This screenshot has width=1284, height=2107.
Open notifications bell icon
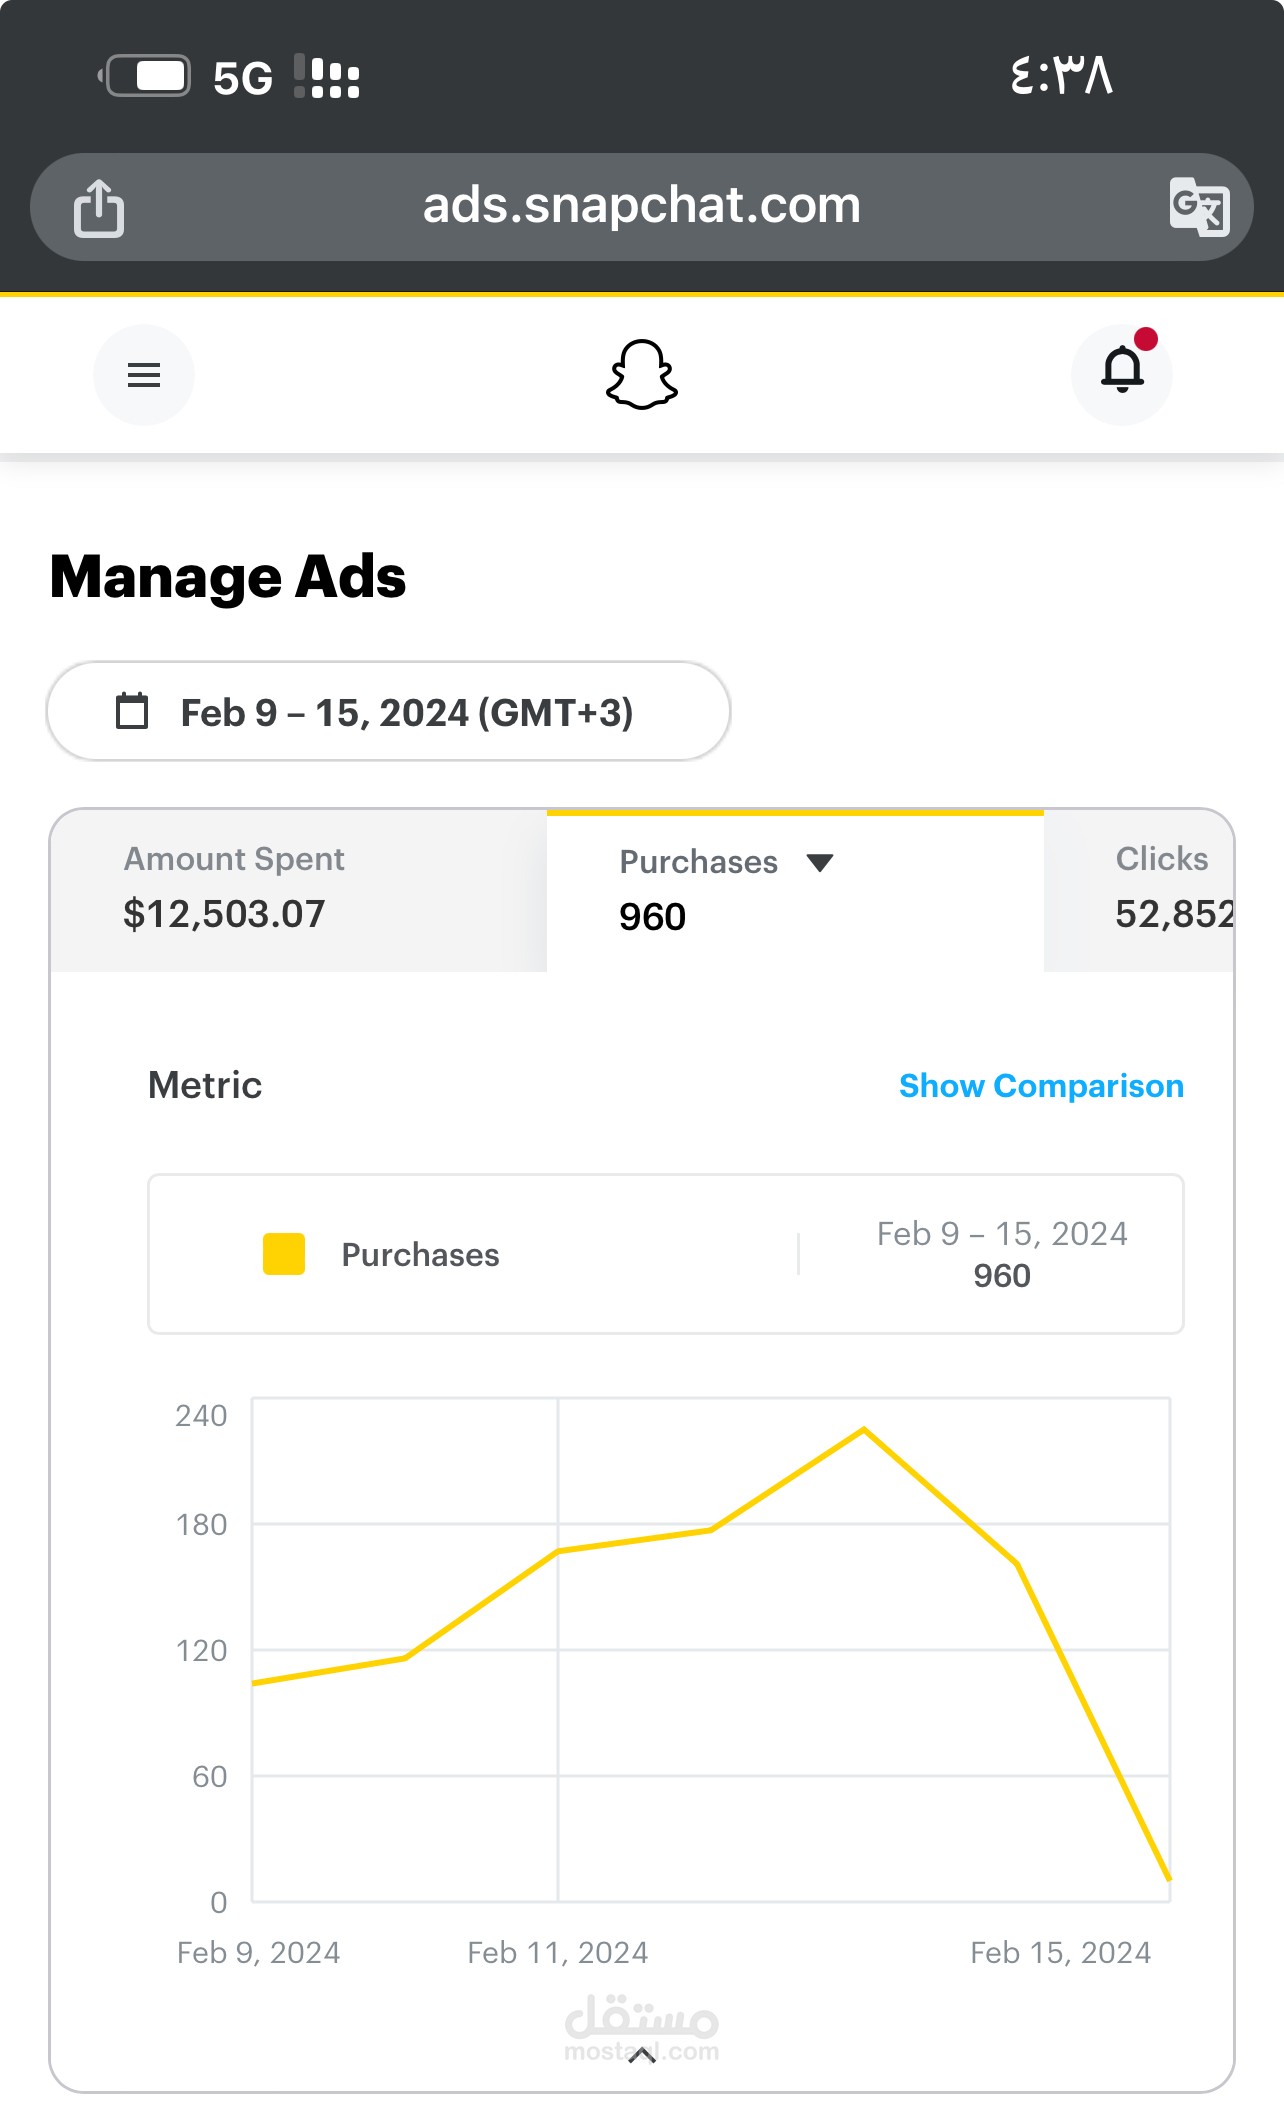[1122, 374]
